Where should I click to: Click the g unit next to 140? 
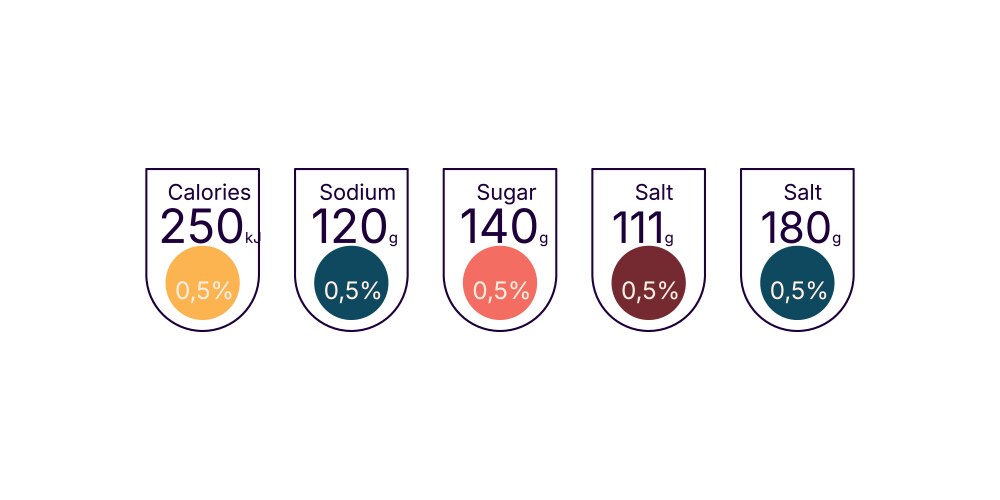[x=543, y=239]
